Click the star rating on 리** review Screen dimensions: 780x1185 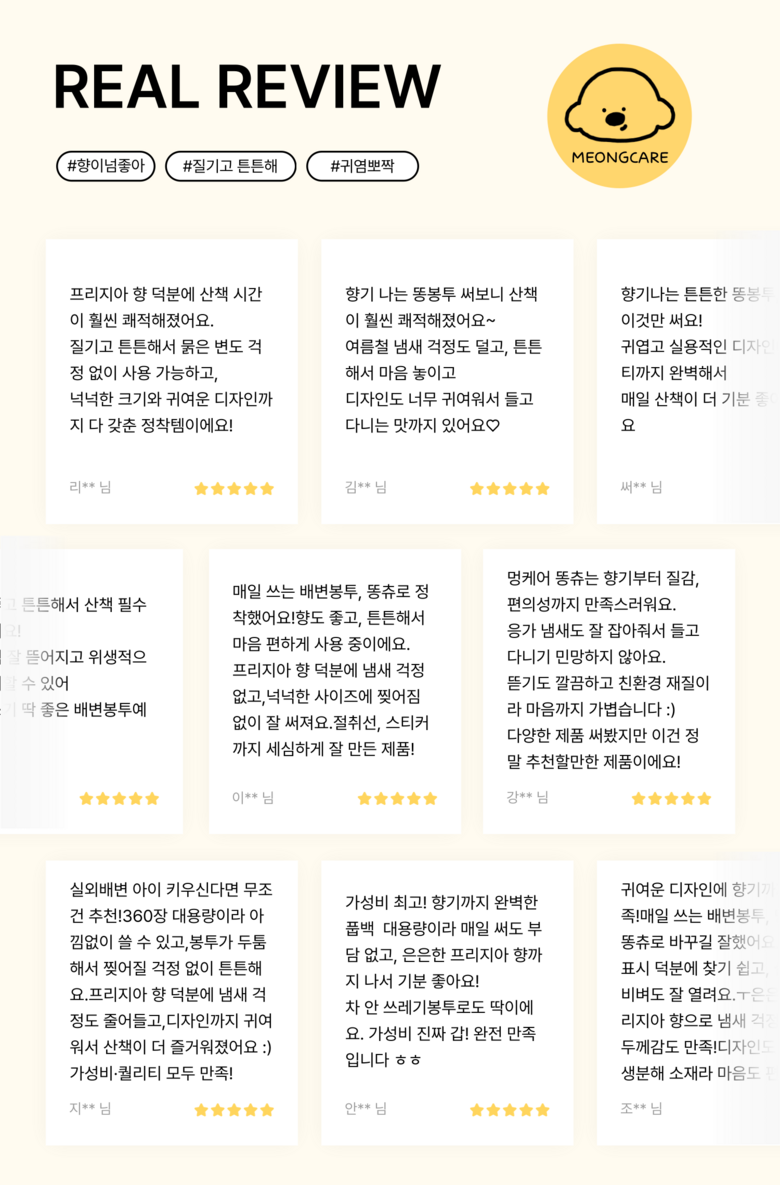click(234, 489)
